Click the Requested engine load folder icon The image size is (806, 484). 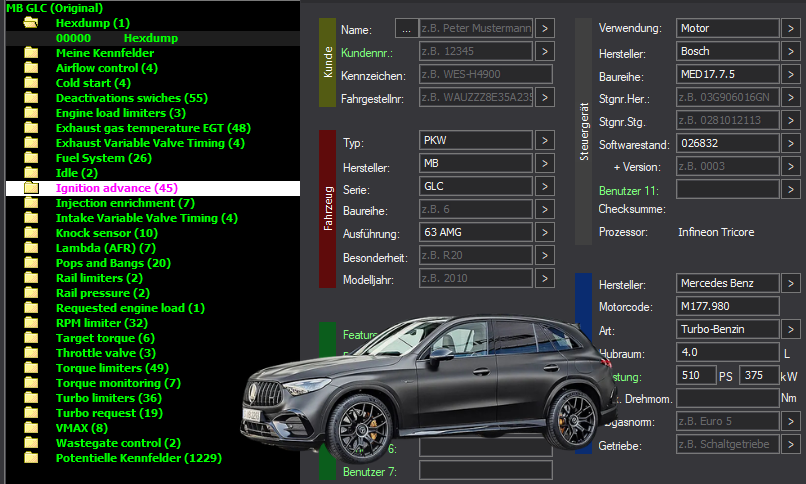pos(31,308)
